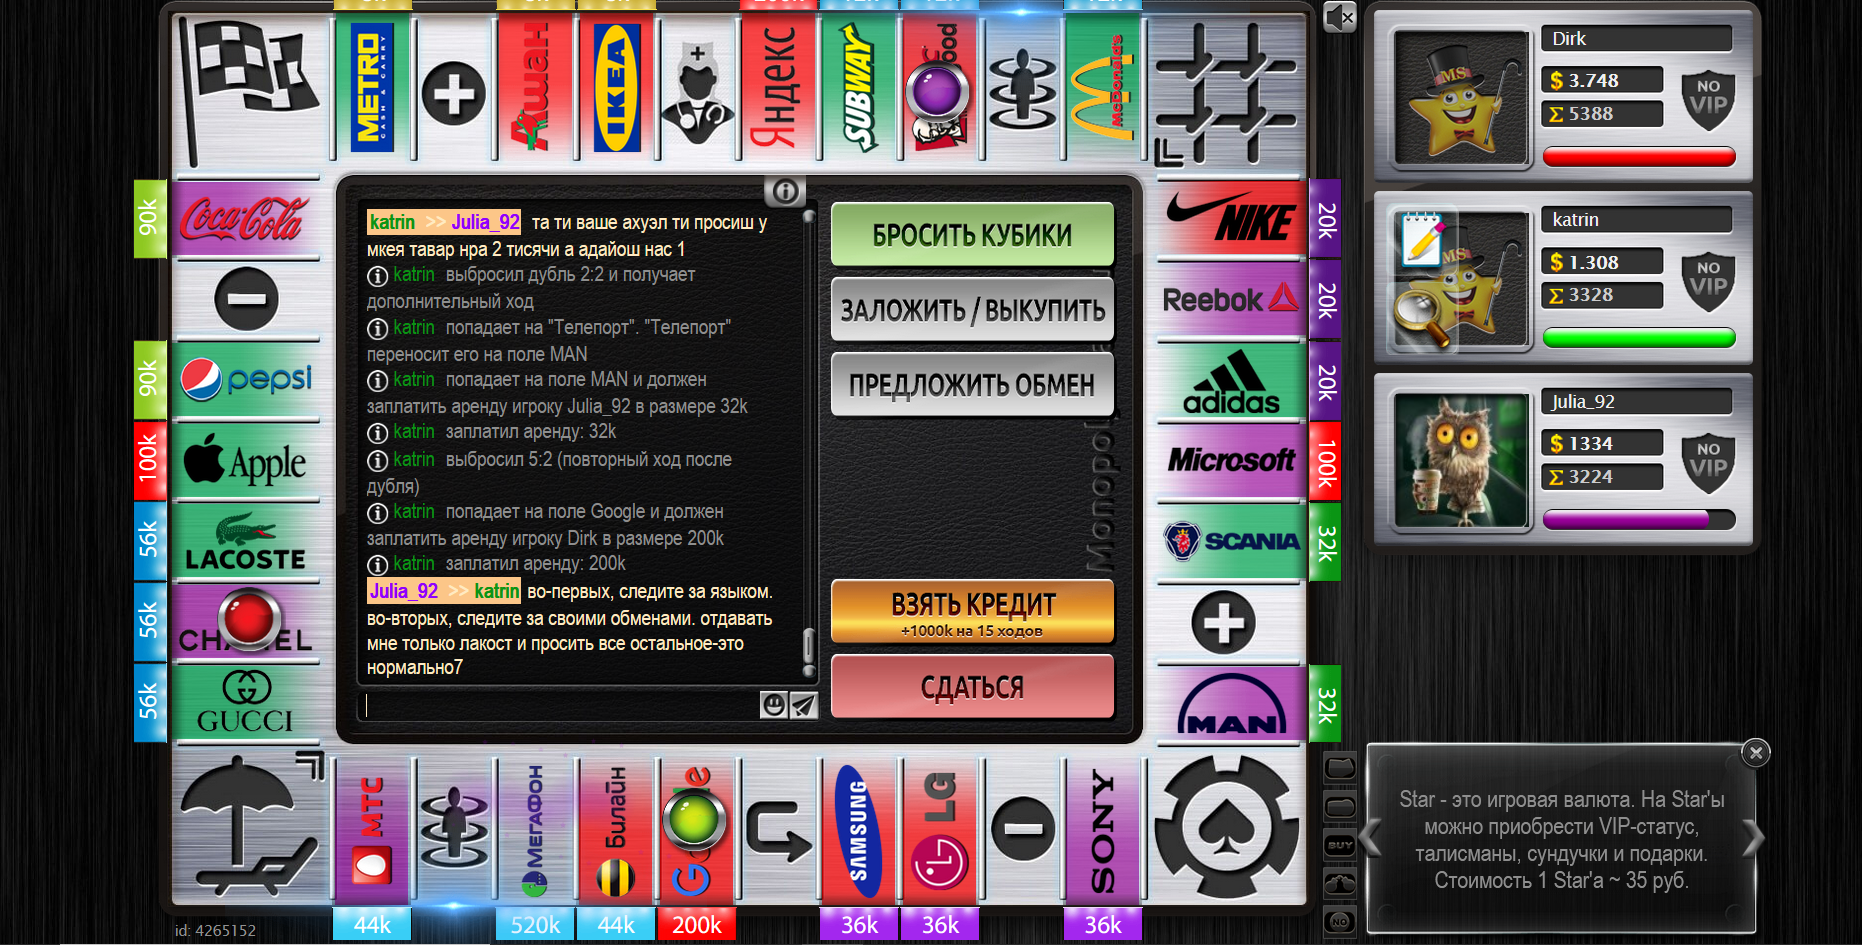Open Dirk's player avatar
This screenshot has width=1862, height=945.
point(1461,98)
